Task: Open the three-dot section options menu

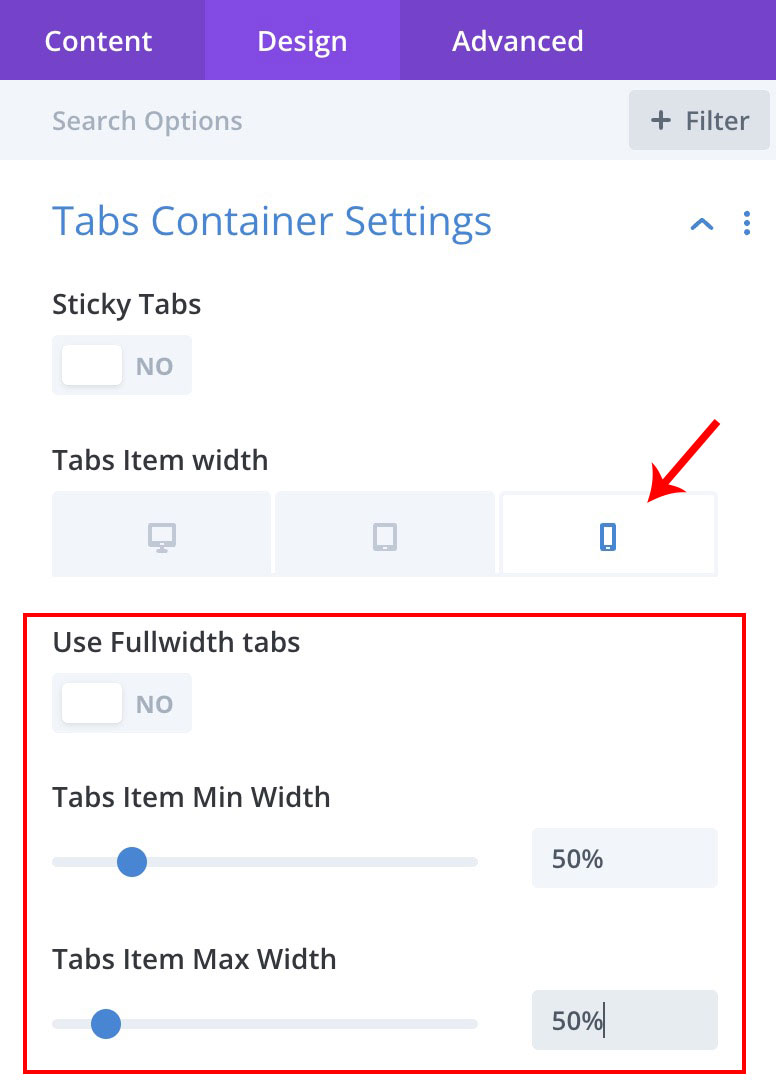Action: click(x=746, y=223)
